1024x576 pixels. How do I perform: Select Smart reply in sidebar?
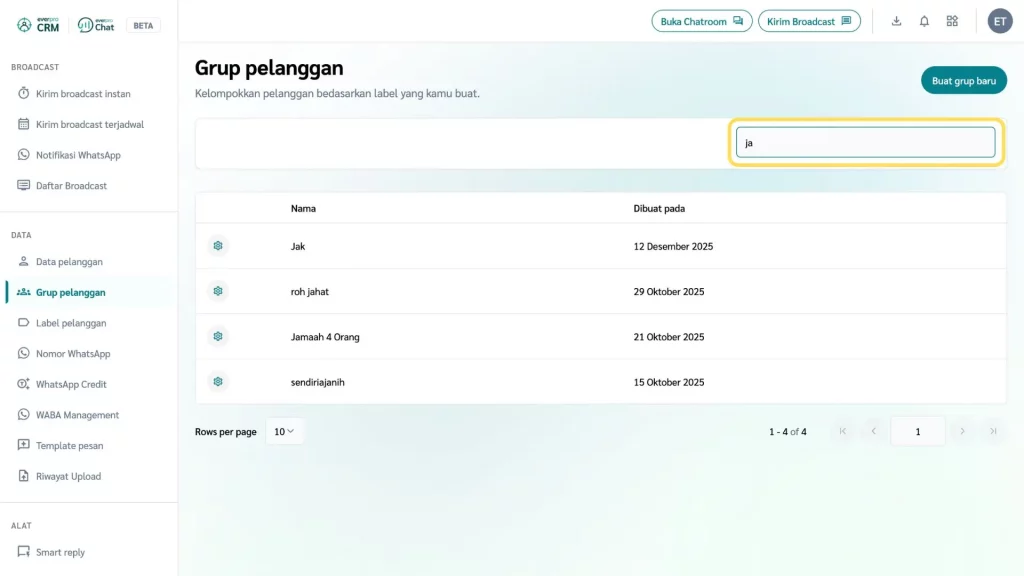(60, 552)
